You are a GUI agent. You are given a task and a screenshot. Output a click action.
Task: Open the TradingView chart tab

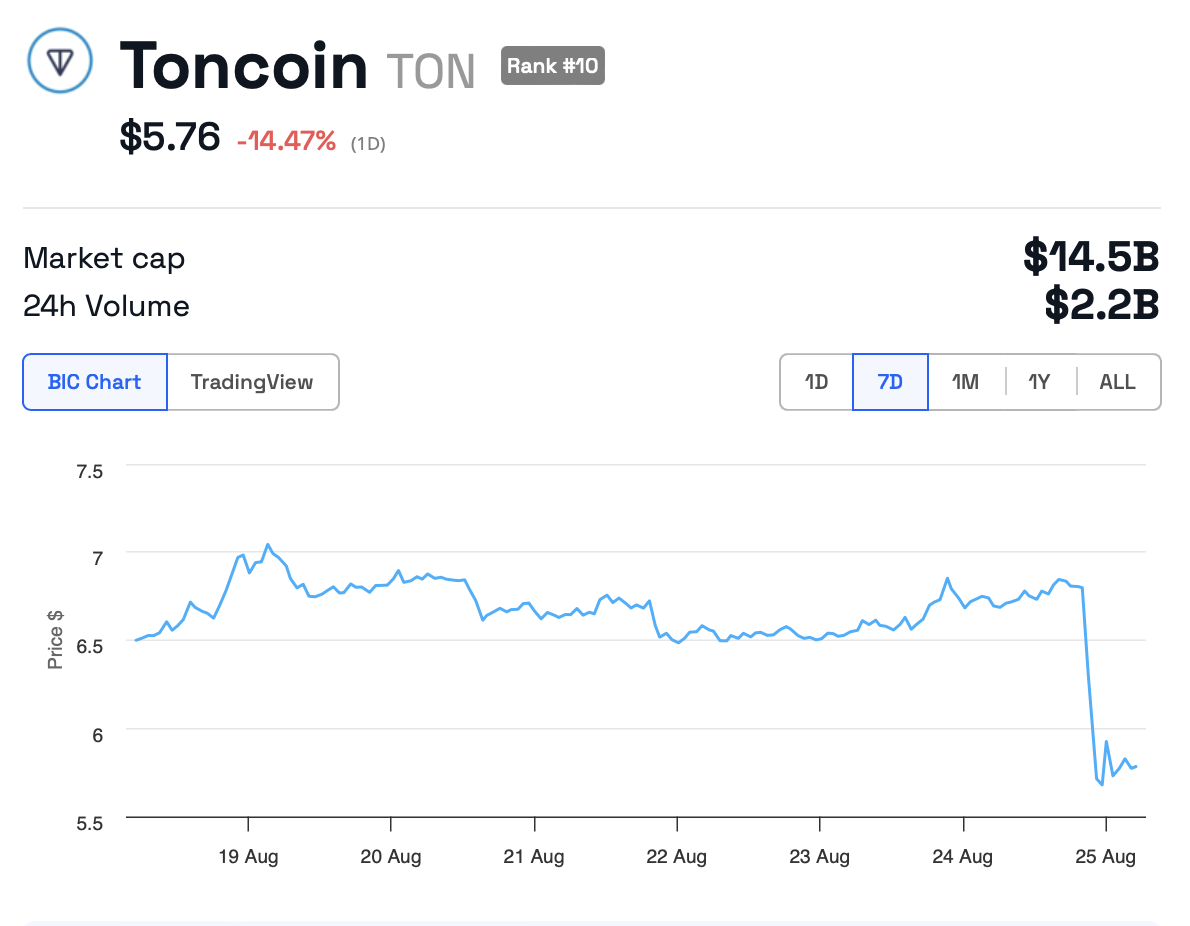[x=252, y=382]
